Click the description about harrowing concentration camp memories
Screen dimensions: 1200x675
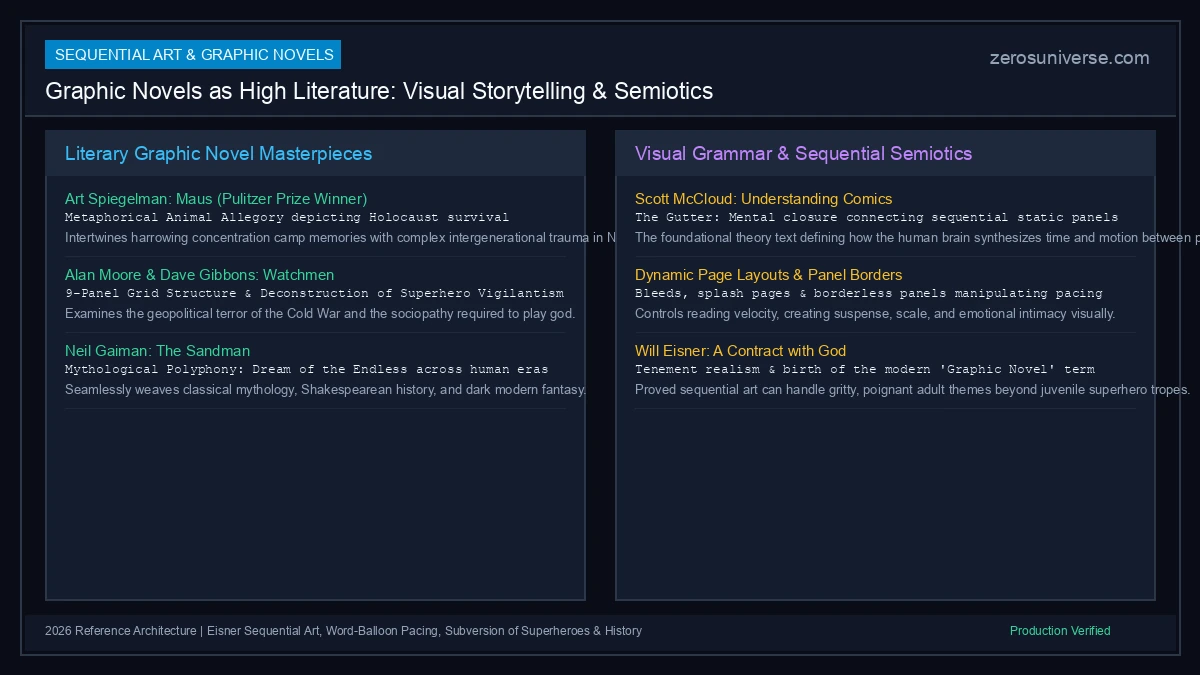click(341, 238)
